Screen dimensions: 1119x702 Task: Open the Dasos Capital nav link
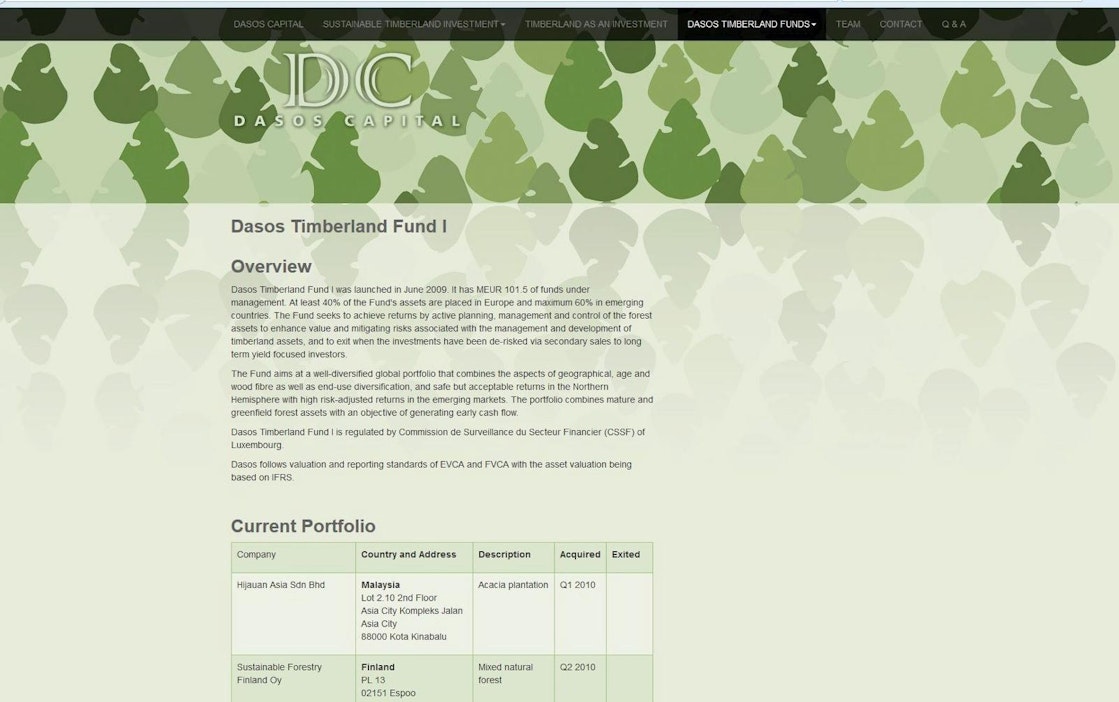pos(268,24)
